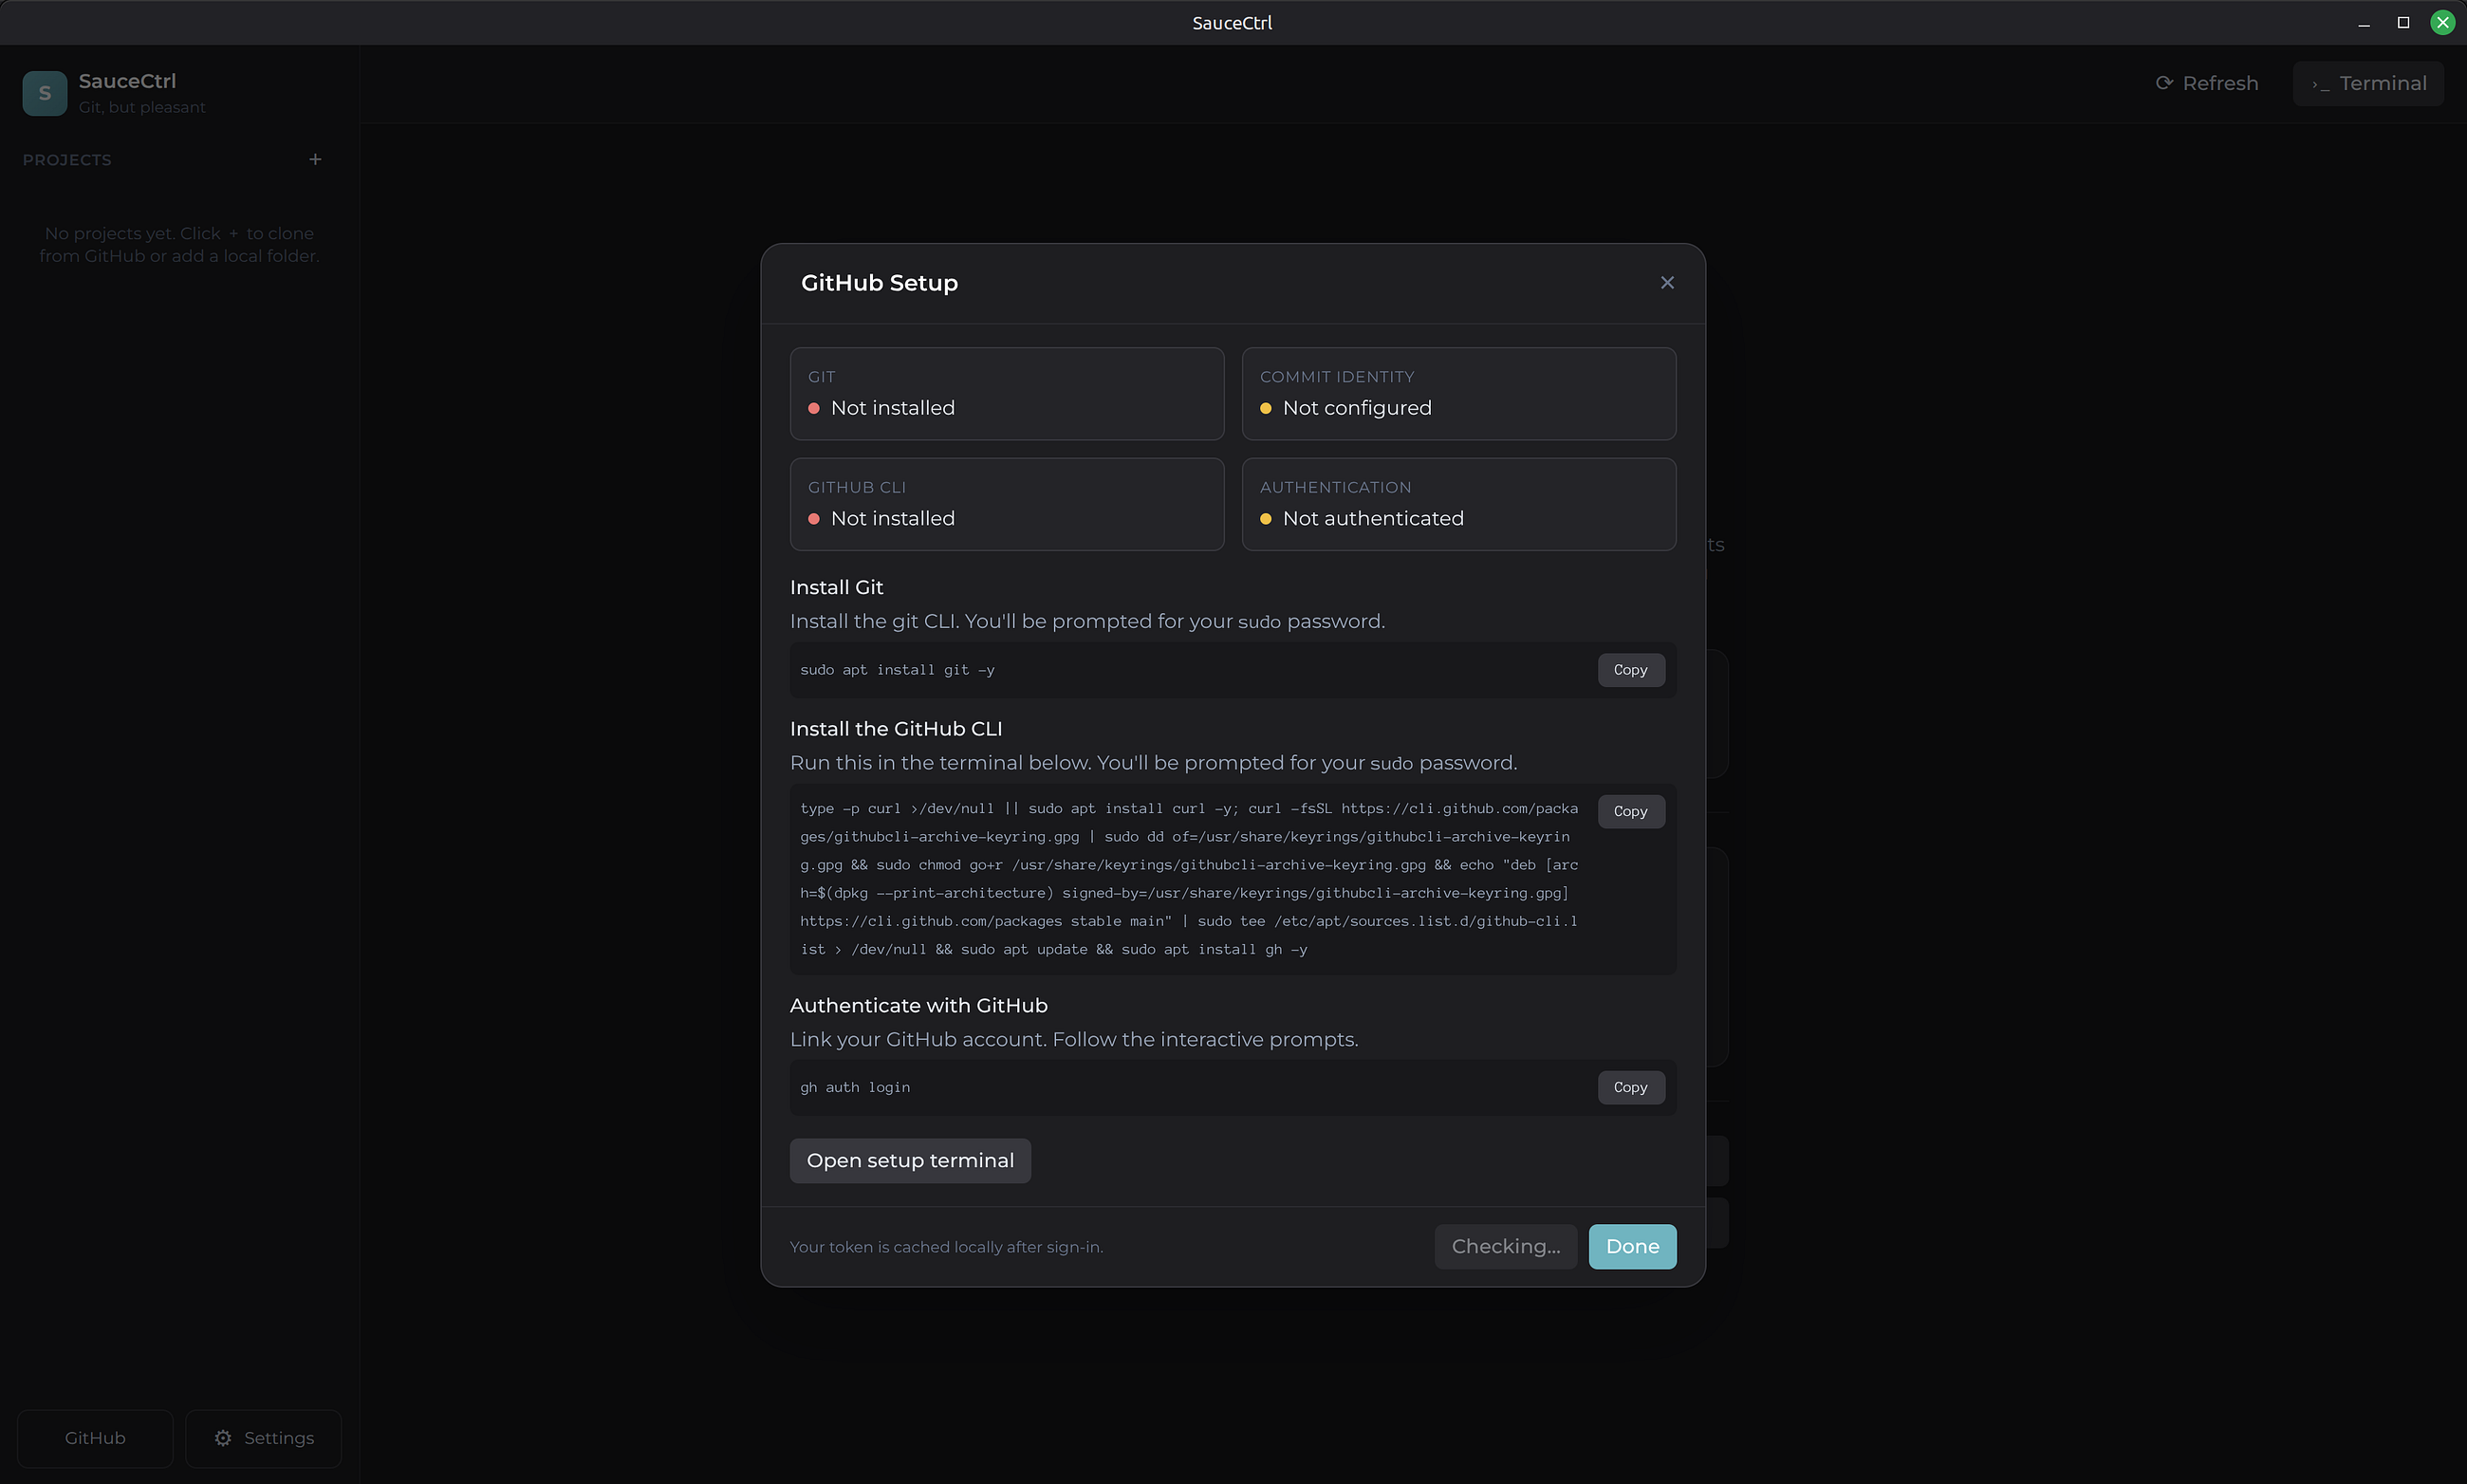Click the SauceCtrl window title
The width and height of the screenshot is (2467, 1484).
pyautogui.click(x=1232, y=23)
